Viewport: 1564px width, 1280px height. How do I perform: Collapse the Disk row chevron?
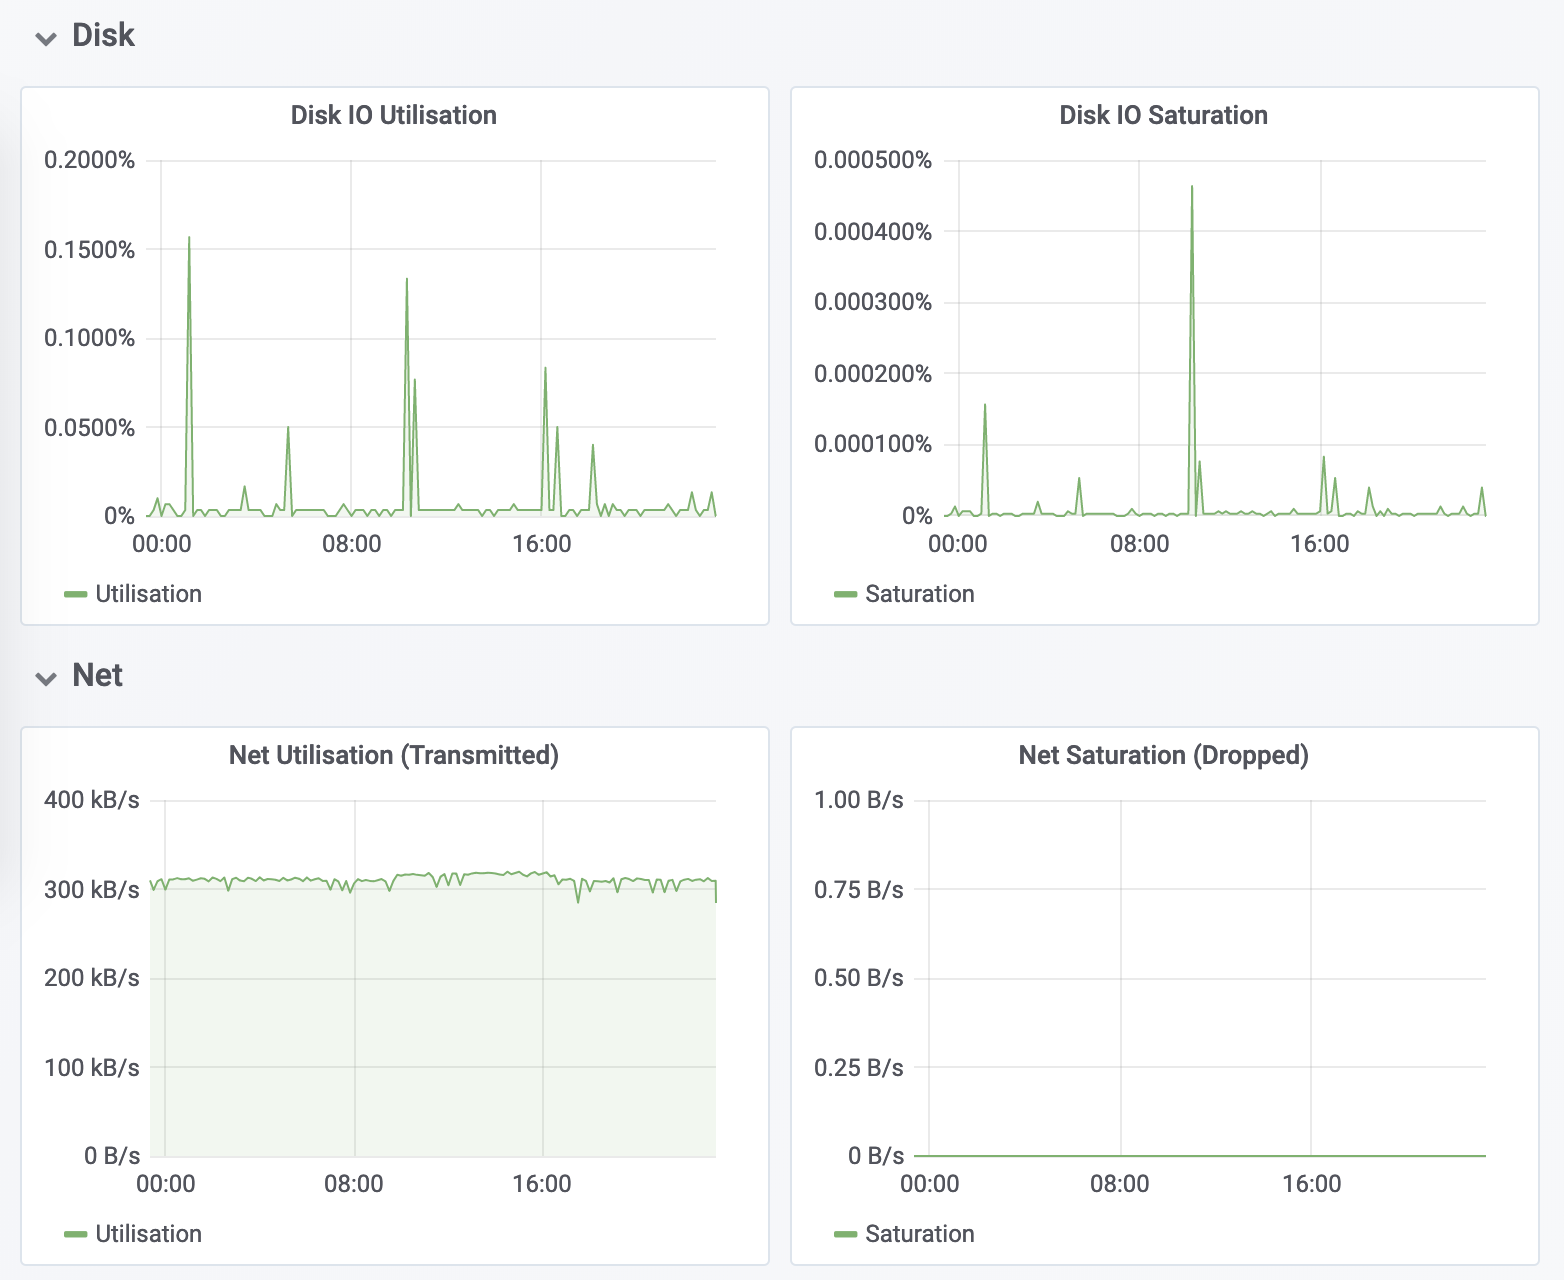tap(46, 39)
